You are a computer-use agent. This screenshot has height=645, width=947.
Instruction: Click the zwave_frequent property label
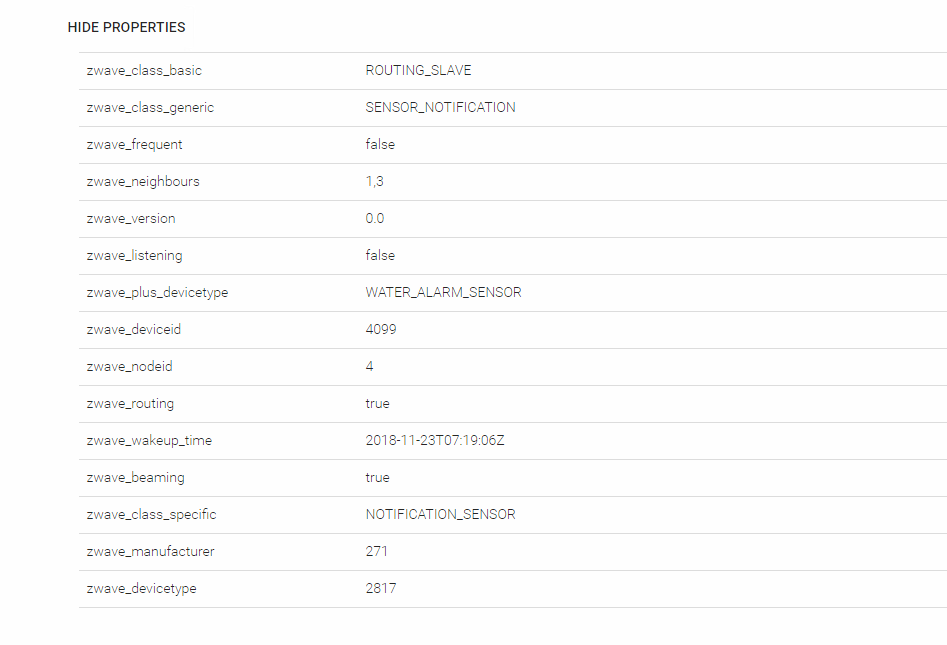(134, 145)
